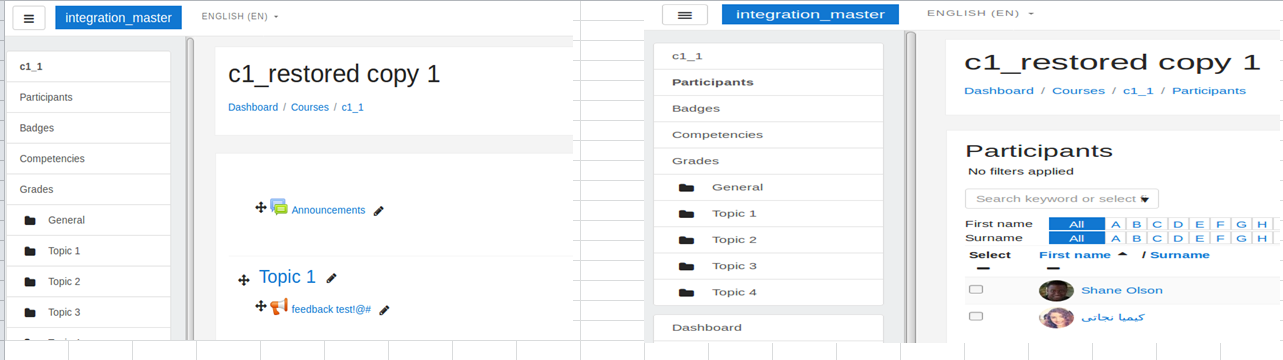This screenshot has width=1283, height=360.
Task: Open the left hamburger navigation menu
Action: click(29, 18)
